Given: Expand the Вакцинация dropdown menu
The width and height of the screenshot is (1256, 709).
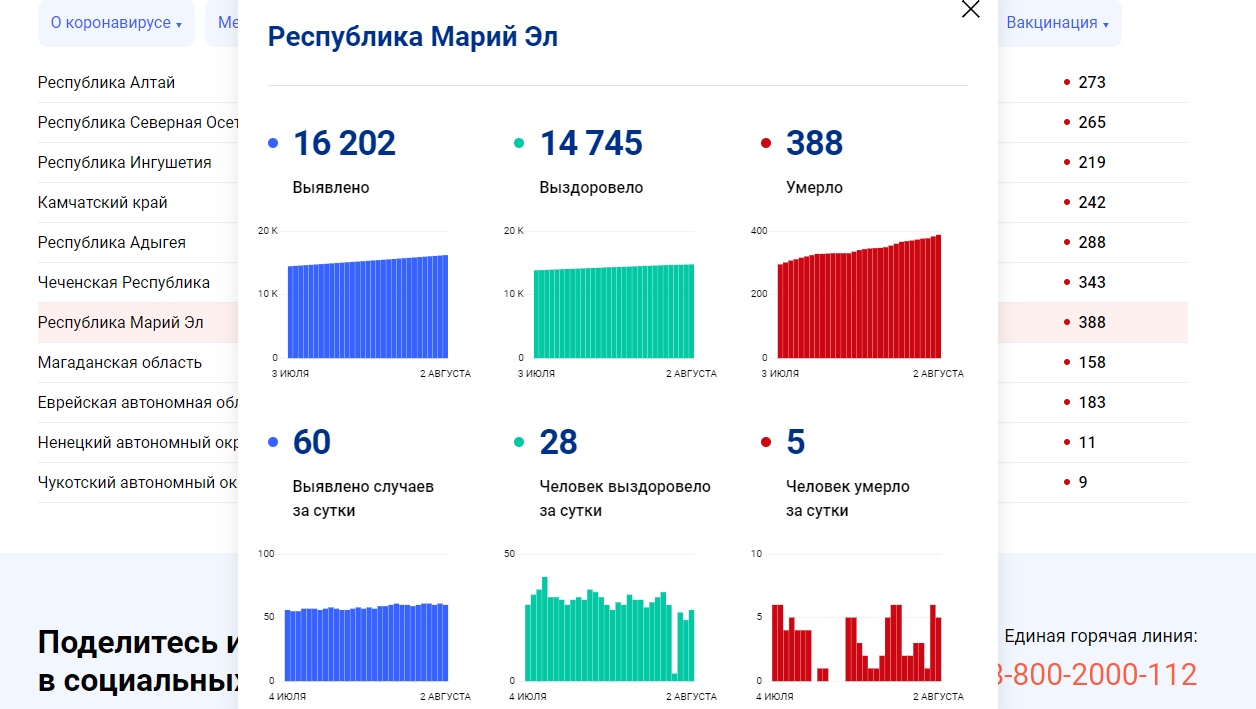Looking at the screenshot, I should point(1057,23).
